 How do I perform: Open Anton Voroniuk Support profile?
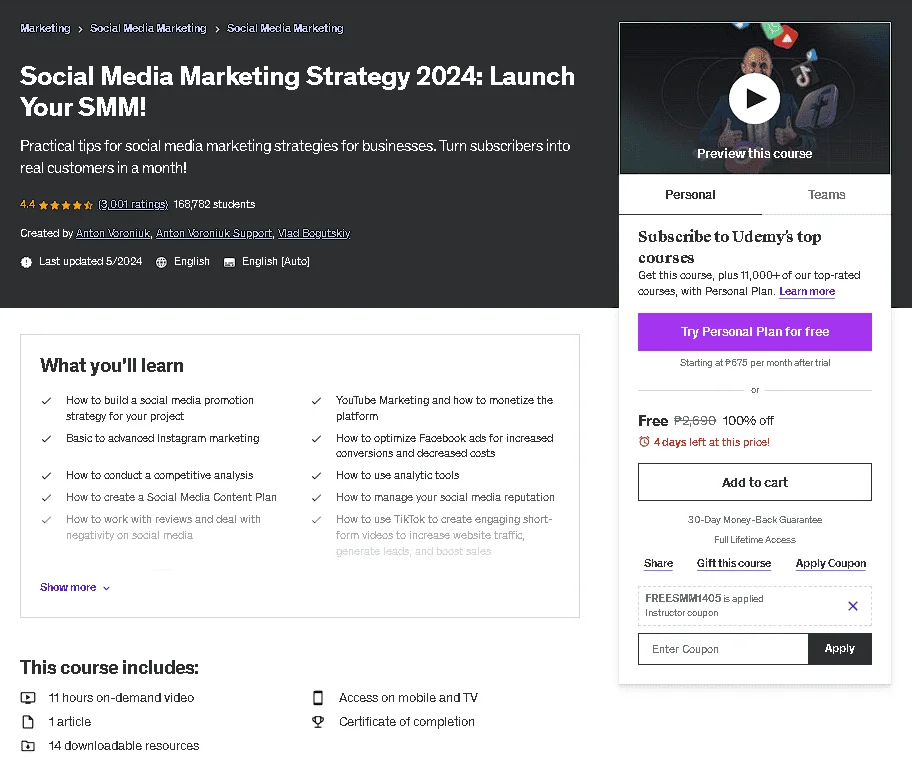[214, 233]
